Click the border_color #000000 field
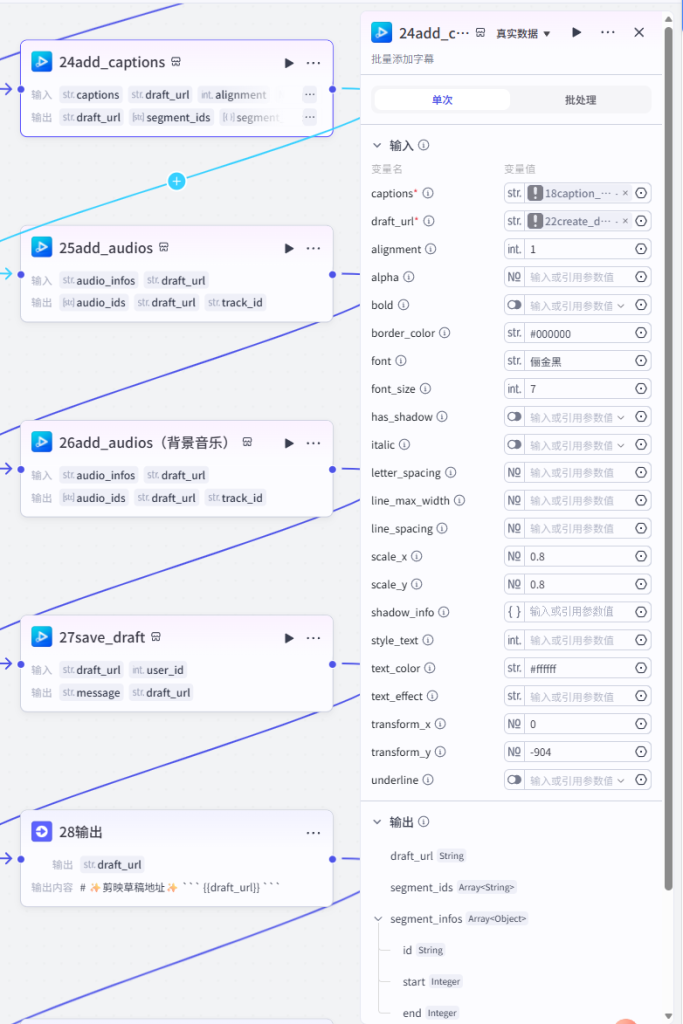The image size is (683, 1024). [x=579, y=333]
